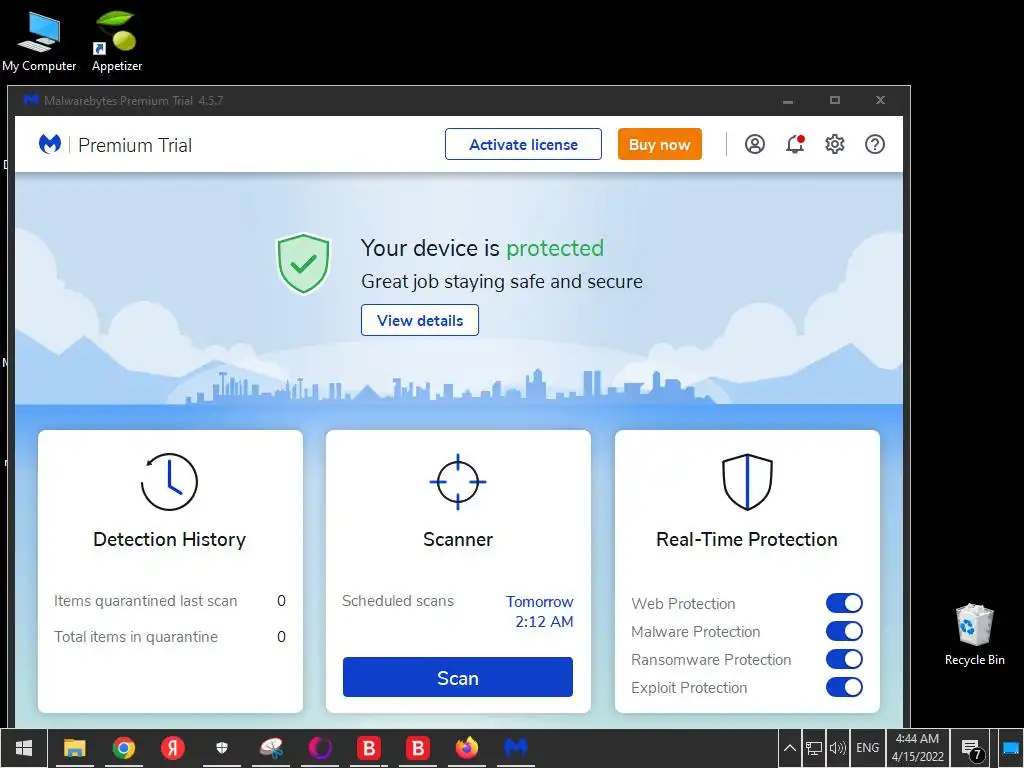Image resolution: width=1024 pixels, height=768 pixels.
Task: Show hidden system tray icons
Action: (790, 748)
